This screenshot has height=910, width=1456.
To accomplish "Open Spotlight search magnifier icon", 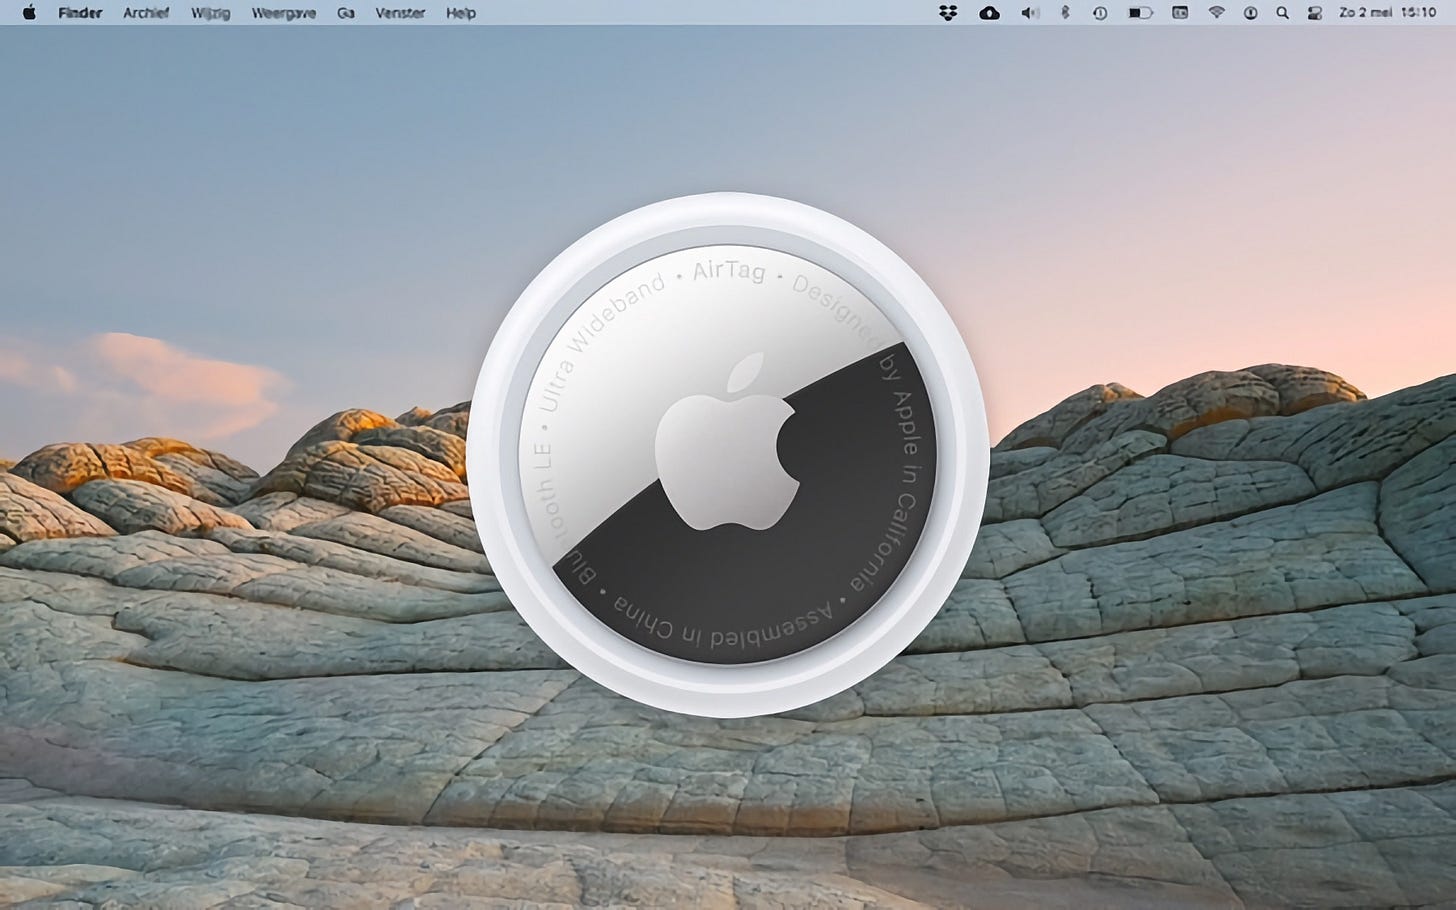I will (x=1282, y=13).
